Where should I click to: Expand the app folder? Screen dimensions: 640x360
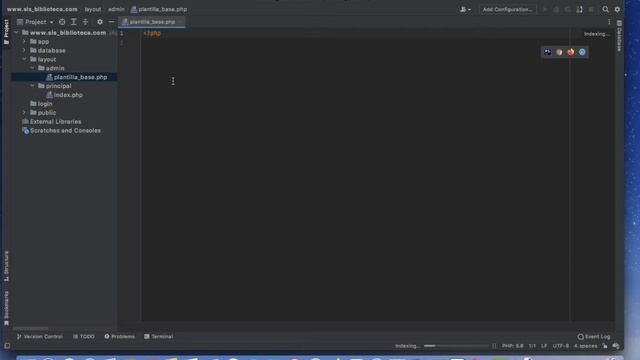click(24, 42)
